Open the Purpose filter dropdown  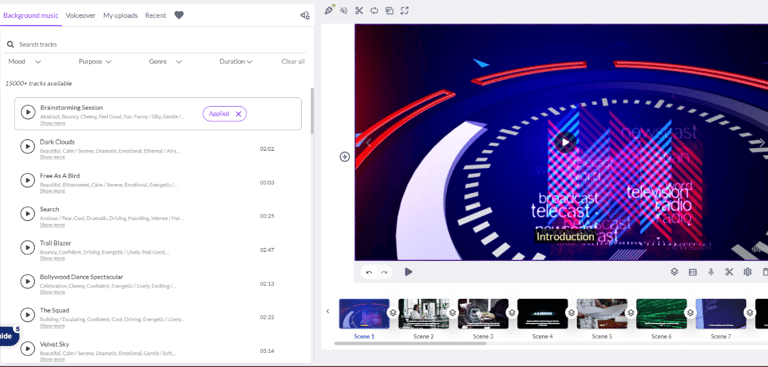(x=95, y=62)
